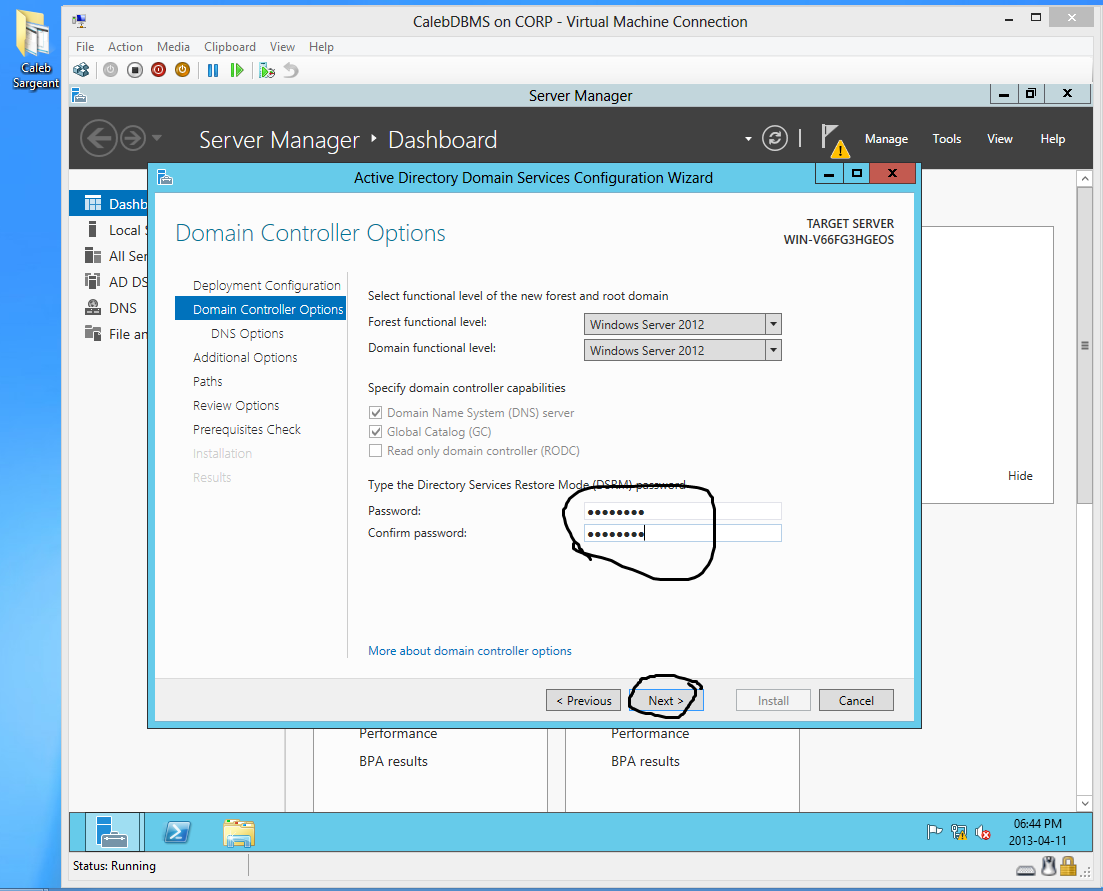Click the Cancel button

coord(856,700)
